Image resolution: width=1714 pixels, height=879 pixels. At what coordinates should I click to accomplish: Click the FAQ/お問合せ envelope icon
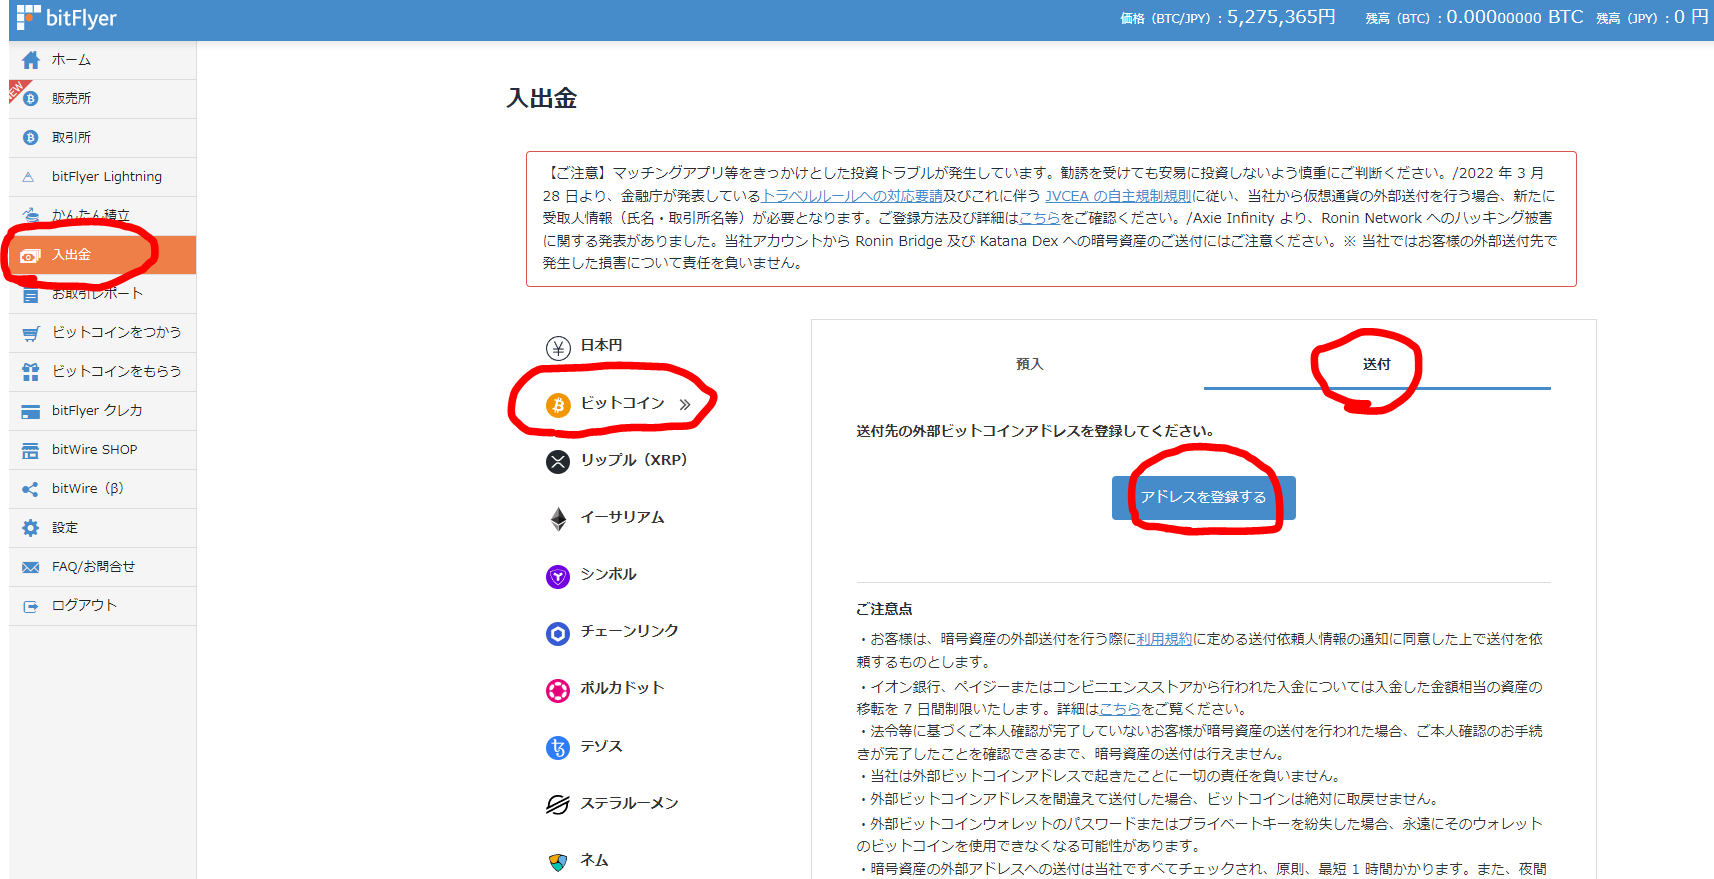(31, 567)
